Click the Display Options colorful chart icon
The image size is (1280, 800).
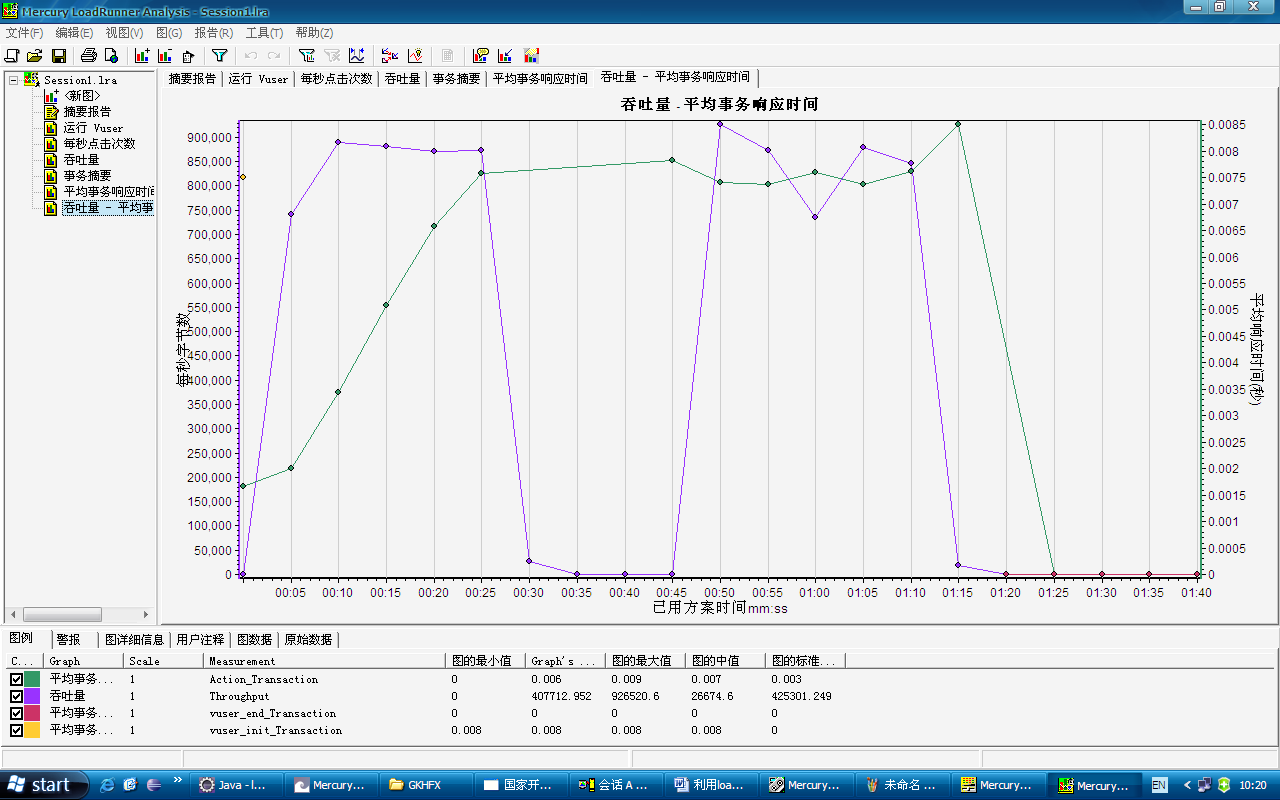click(532, 56)
